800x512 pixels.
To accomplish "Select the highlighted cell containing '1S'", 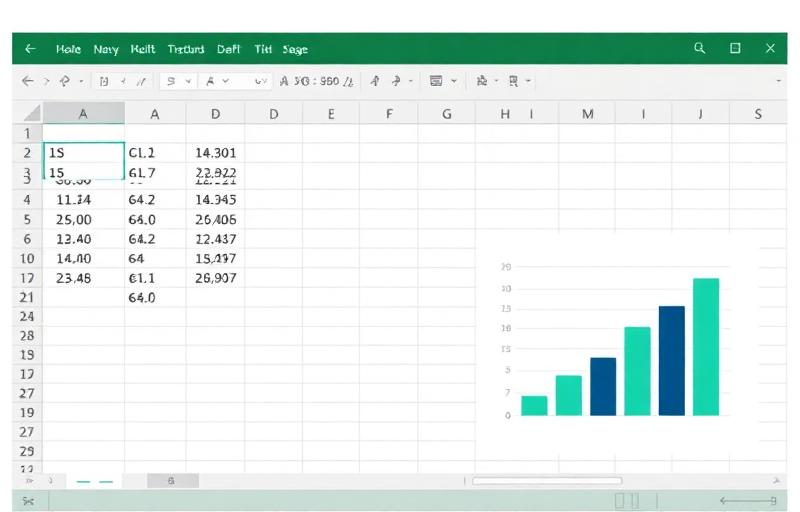I will (x=84, y=152).
